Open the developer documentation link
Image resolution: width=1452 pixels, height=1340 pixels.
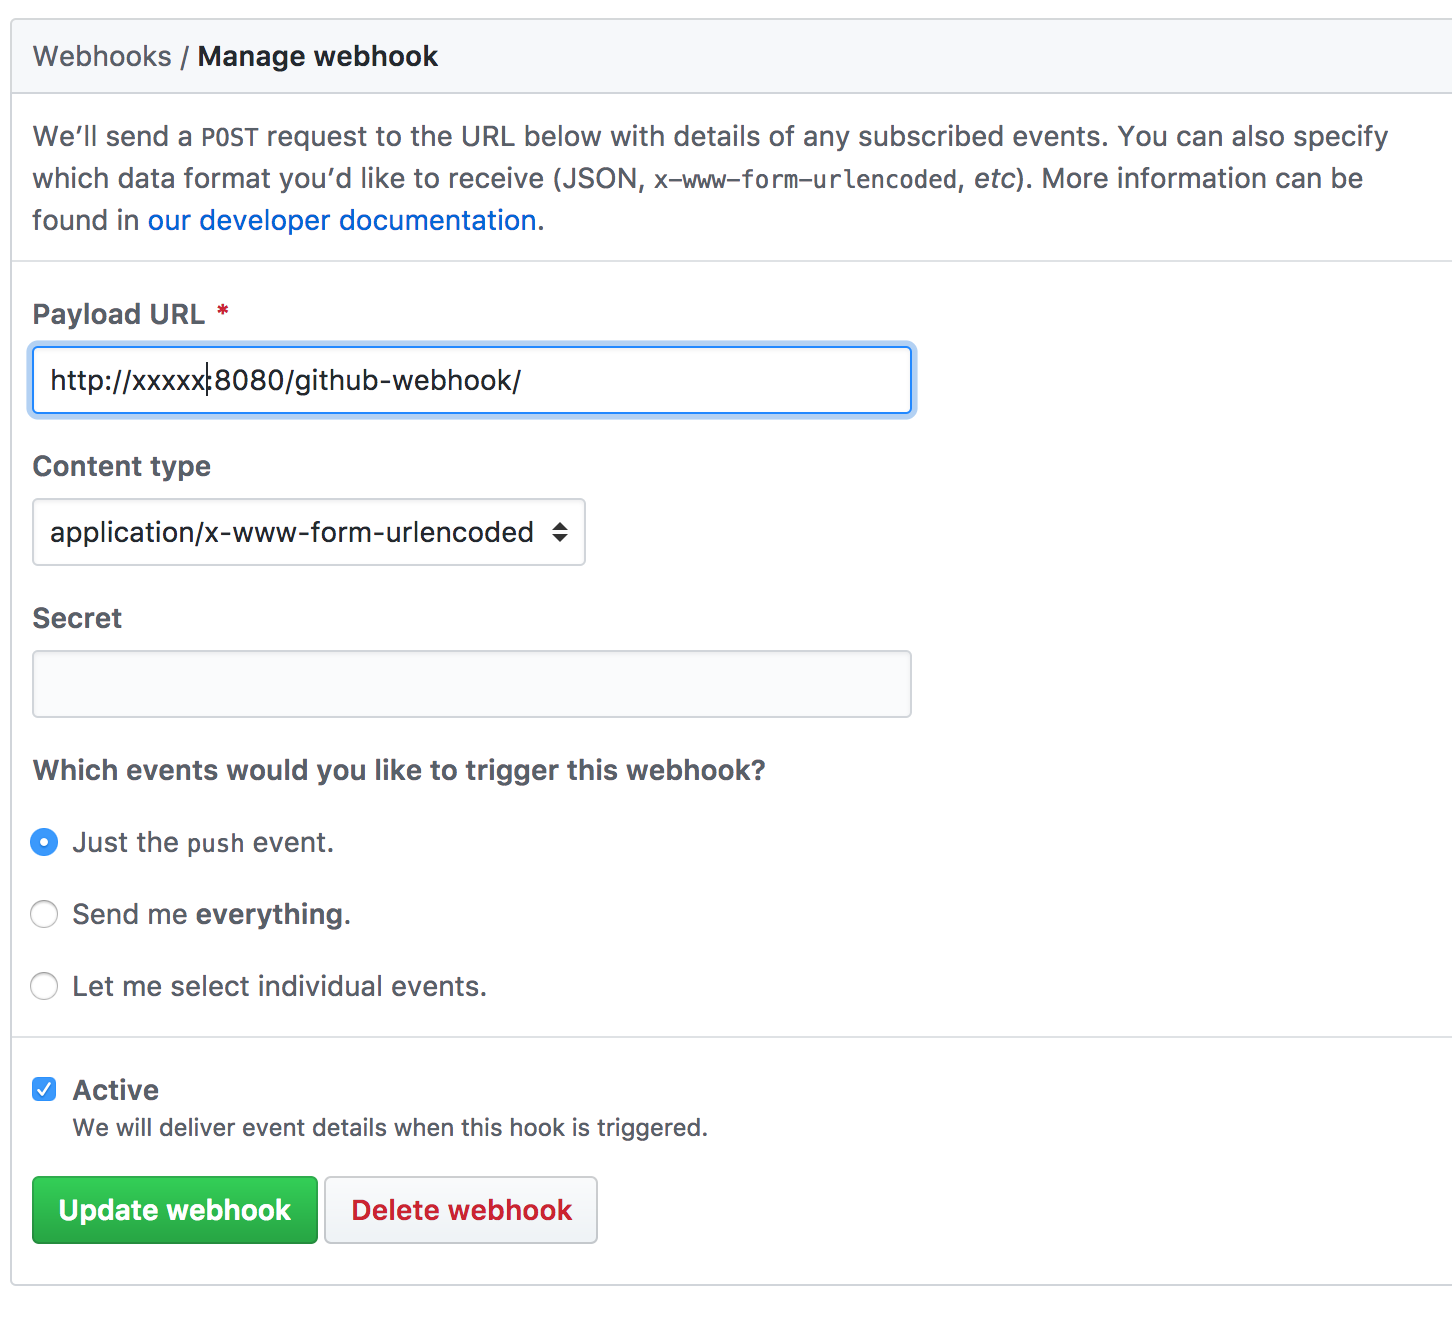[x=342, y=220]
